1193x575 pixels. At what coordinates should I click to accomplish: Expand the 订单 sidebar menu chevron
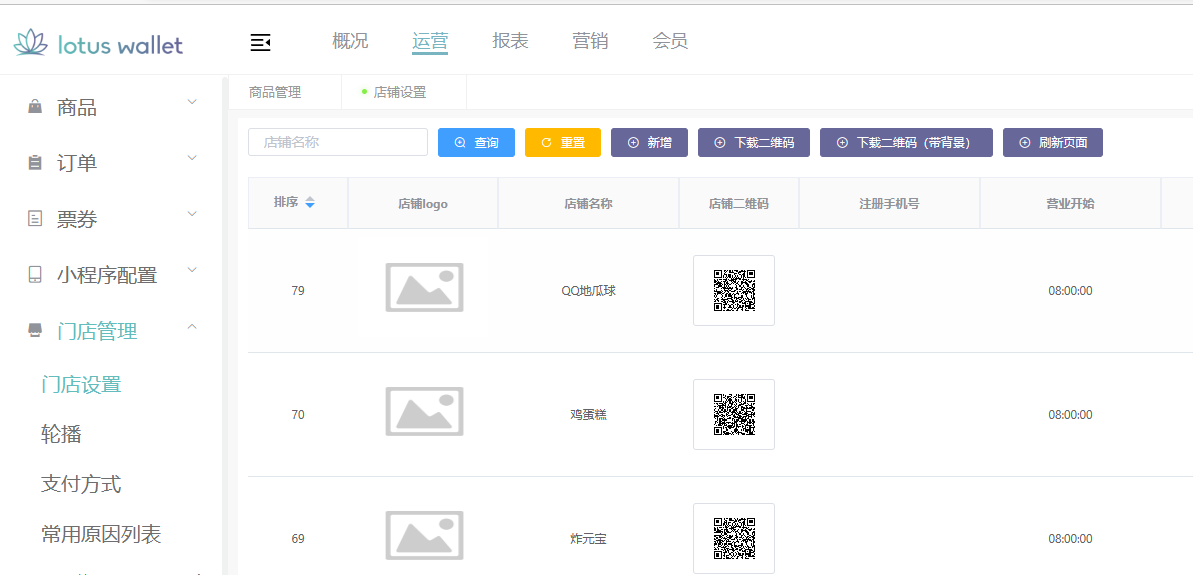[x=192, y=158]
